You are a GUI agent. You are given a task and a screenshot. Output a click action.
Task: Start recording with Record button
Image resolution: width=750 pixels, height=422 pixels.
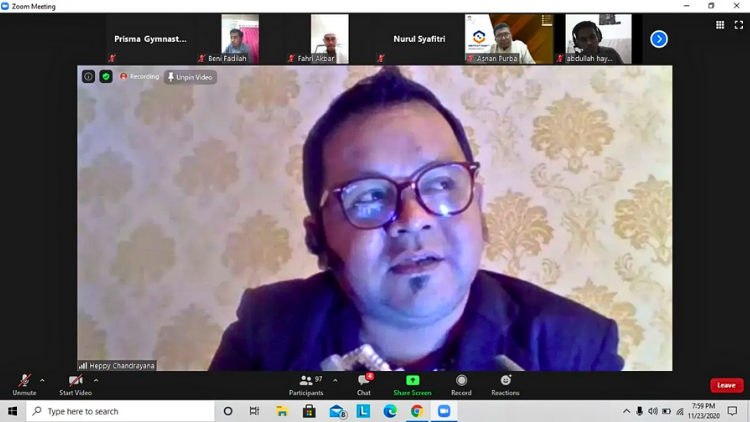click(461, 383)
